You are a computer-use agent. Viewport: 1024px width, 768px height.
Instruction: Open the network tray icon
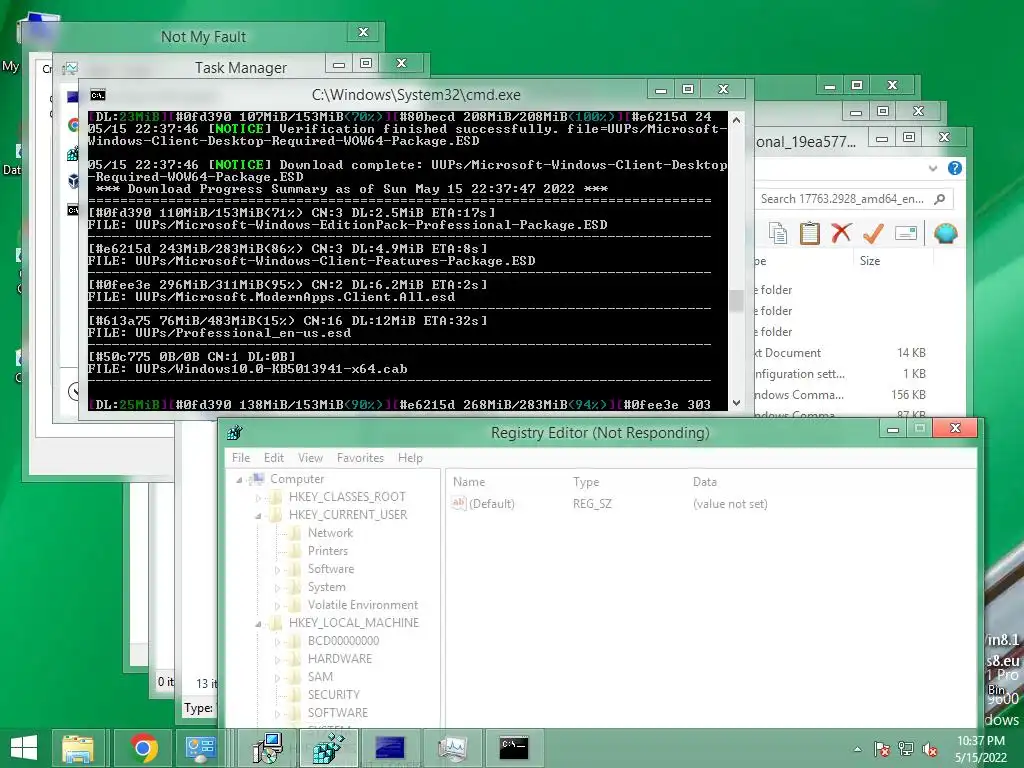click(x=906, y=749)
